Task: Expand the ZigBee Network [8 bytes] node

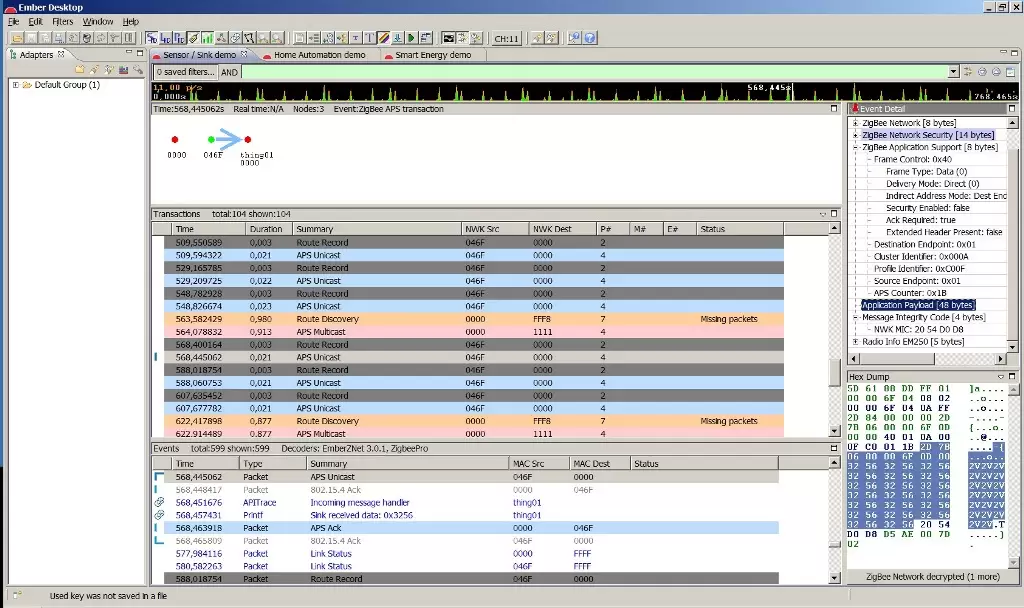Action: 855,123
